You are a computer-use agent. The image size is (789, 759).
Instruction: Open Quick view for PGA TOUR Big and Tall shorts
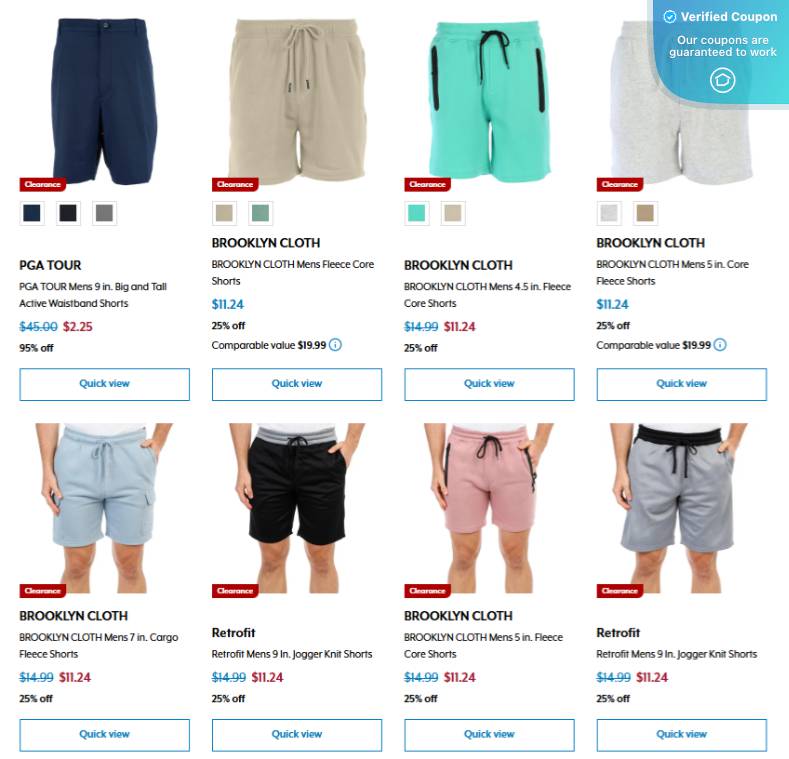pyautogui.click(x=105, y=385)
